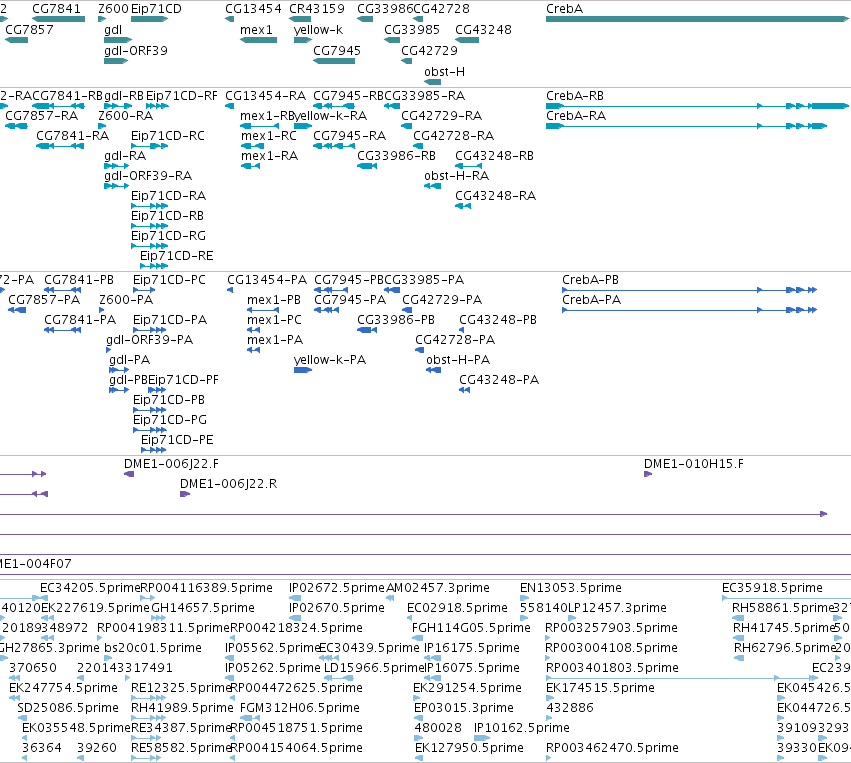The image size is (851, 763).
Task: Select the CrebA gene feature
Action: coord(697,19)
